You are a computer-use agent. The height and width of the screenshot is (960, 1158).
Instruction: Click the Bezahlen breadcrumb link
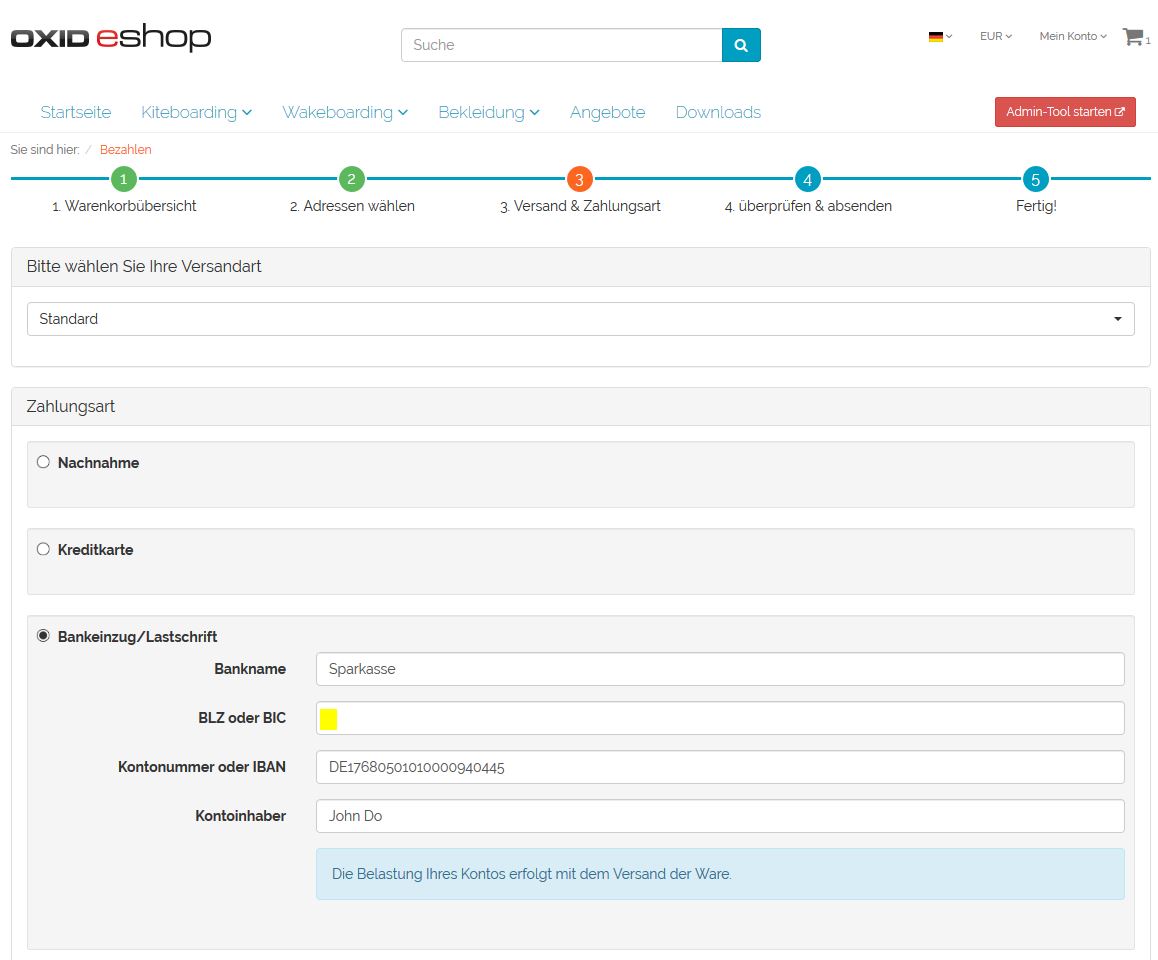[x=125, y=150]
